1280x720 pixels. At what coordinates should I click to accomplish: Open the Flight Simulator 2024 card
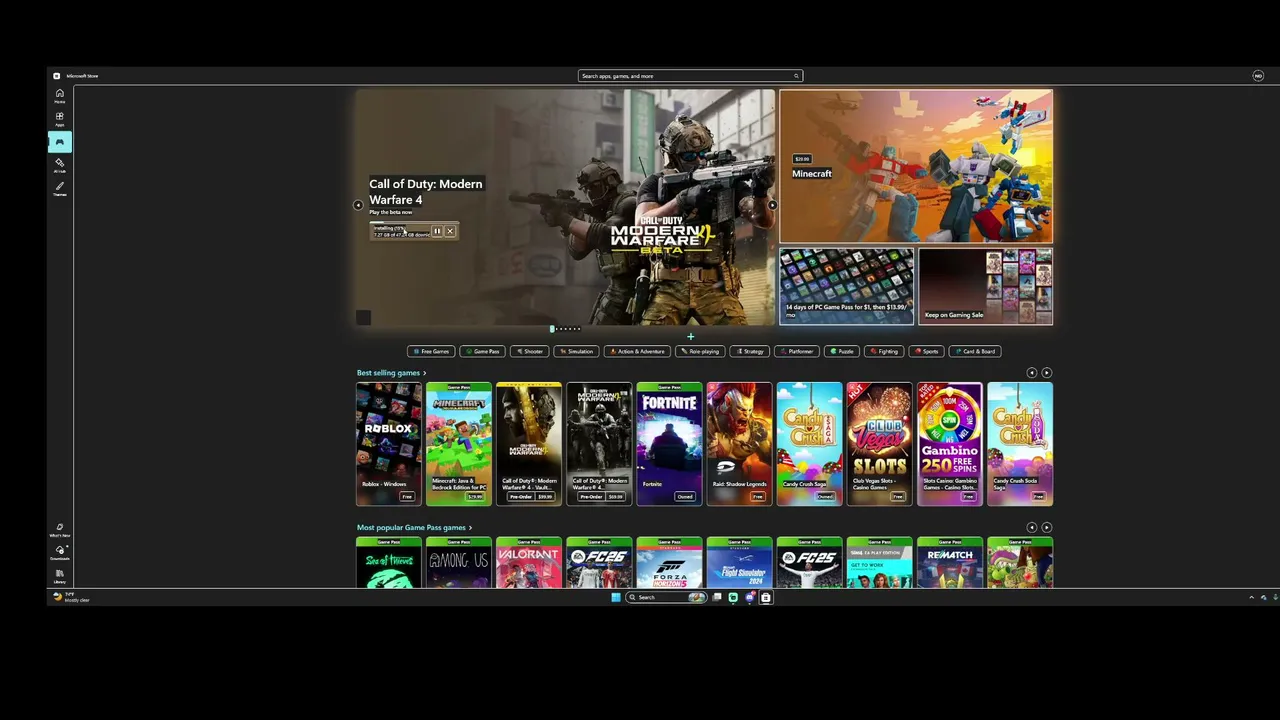point(739,563)
